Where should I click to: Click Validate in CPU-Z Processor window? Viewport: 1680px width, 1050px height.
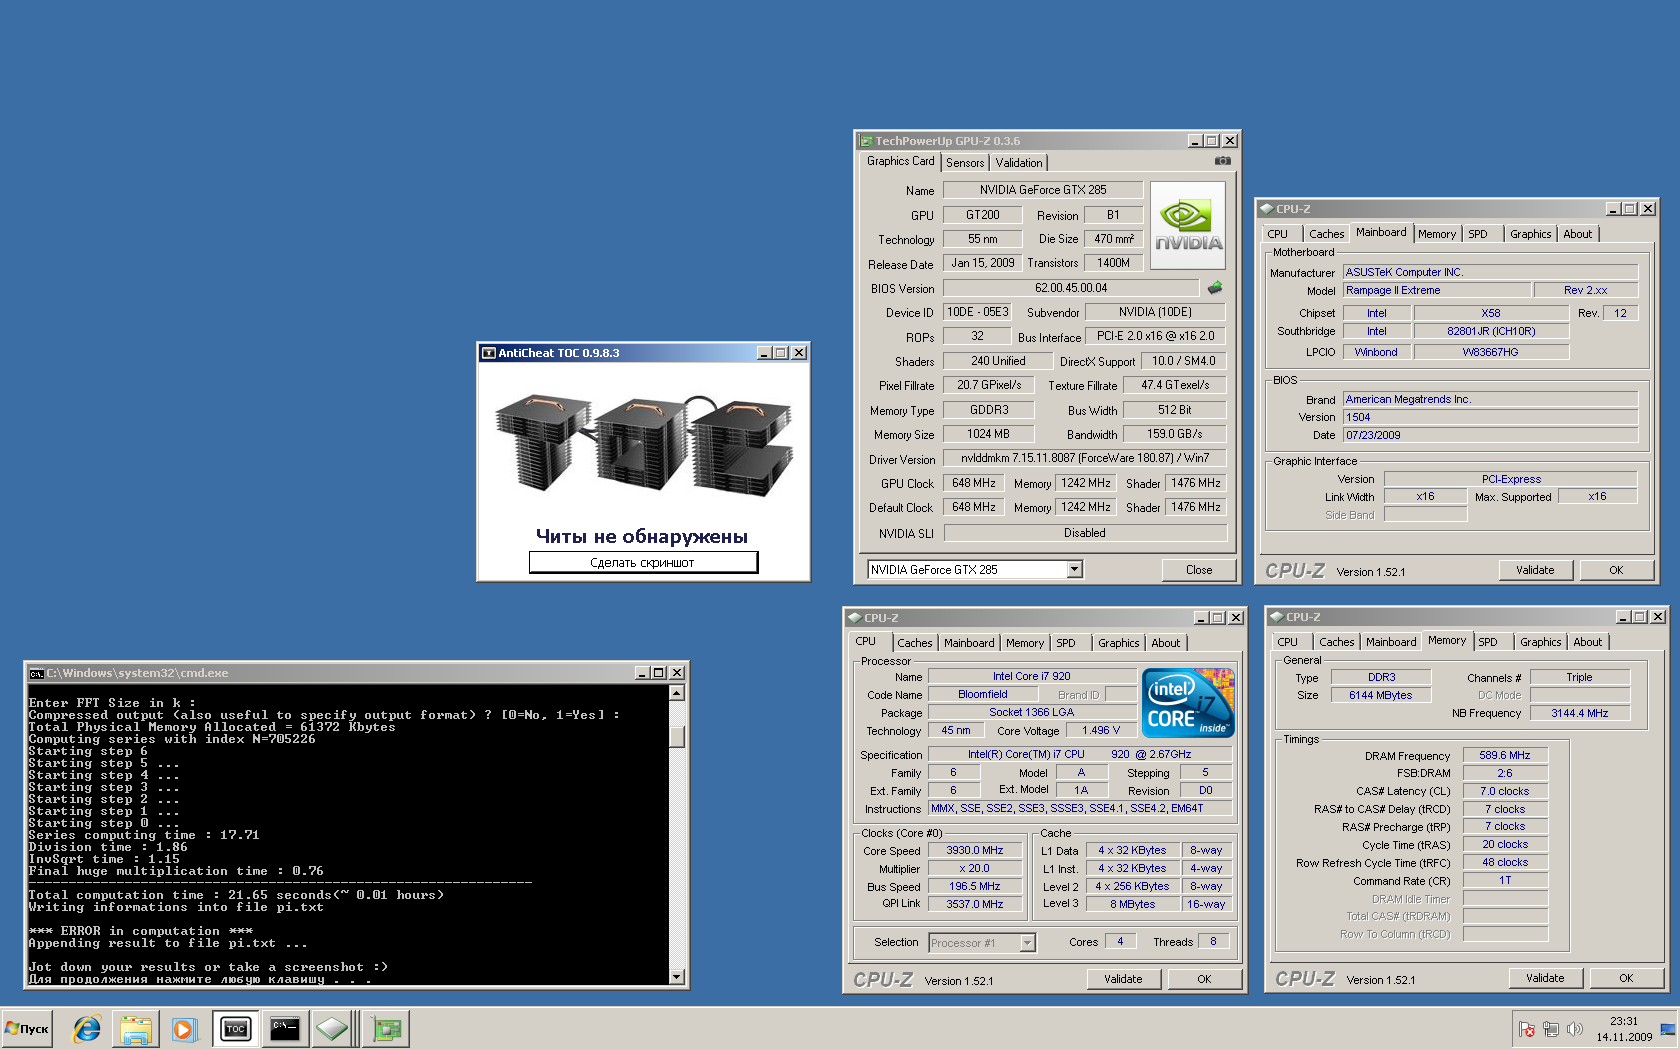point(1123,979)
